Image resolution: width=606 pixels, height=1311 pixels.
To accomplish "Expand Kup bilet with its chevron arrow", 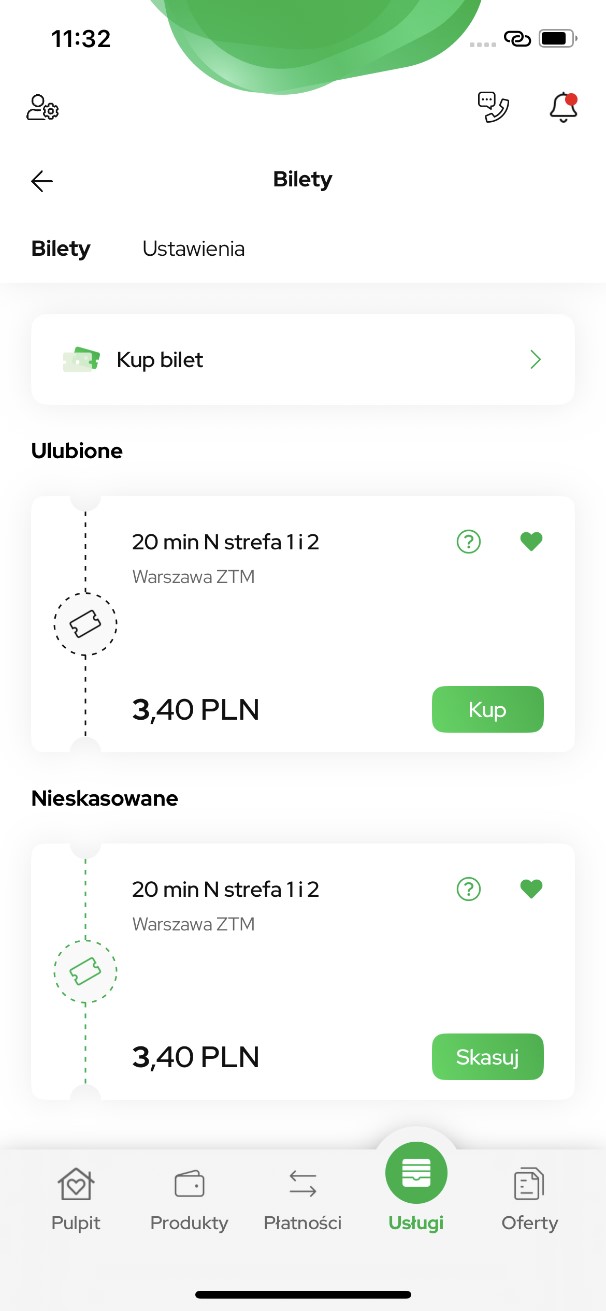I will [x=535, y=359].
